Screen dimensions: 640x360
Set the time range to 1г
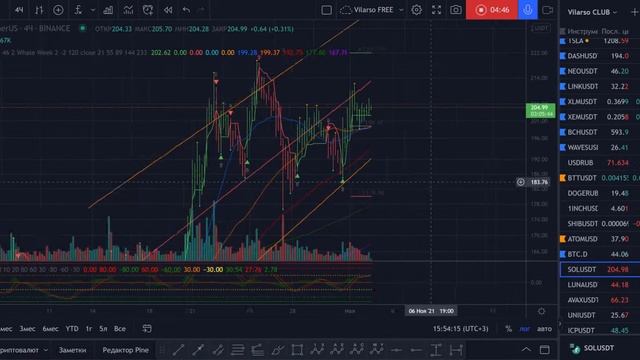pyautogui.click(x=89, y=329)
